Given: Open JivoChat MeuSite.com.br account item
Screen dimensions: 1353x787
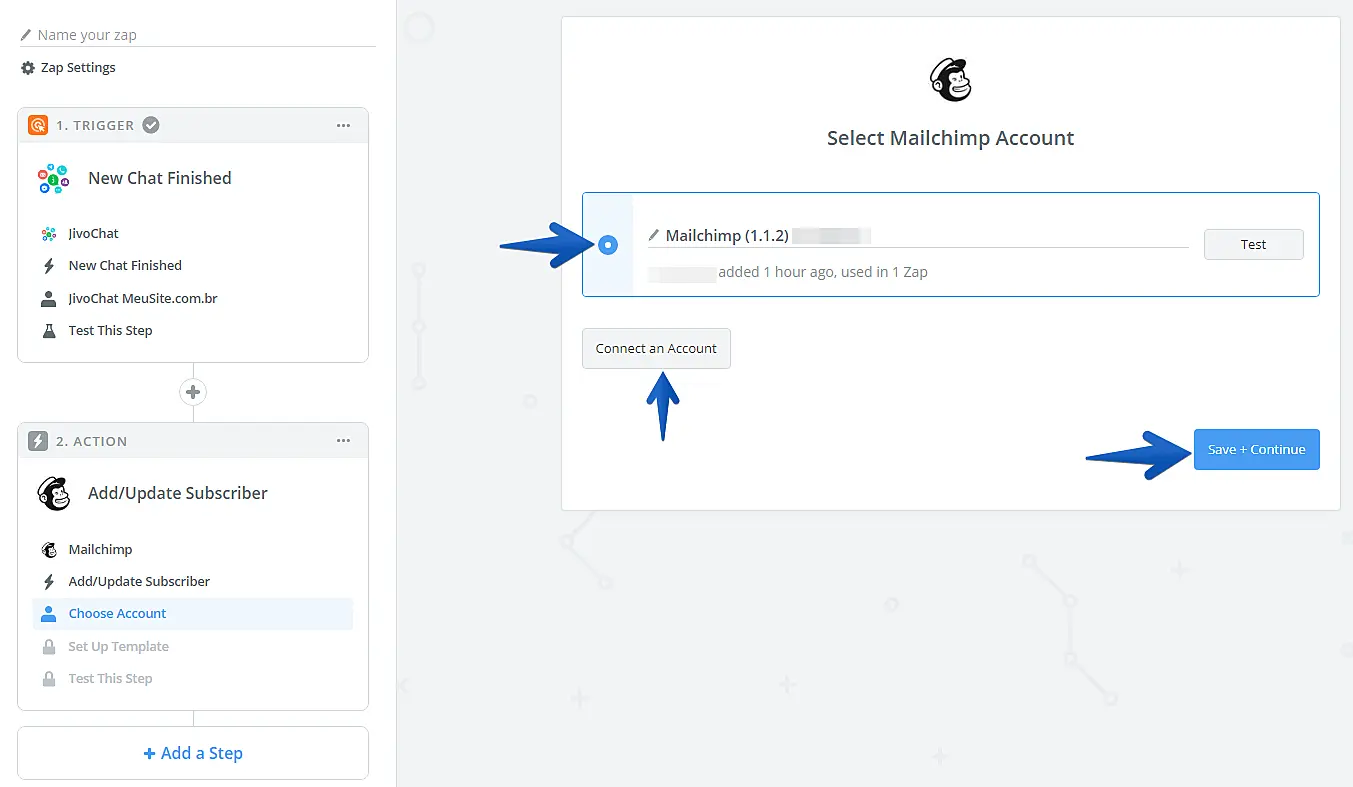Looking at the screenshot, I should click(x=142, y=299).
